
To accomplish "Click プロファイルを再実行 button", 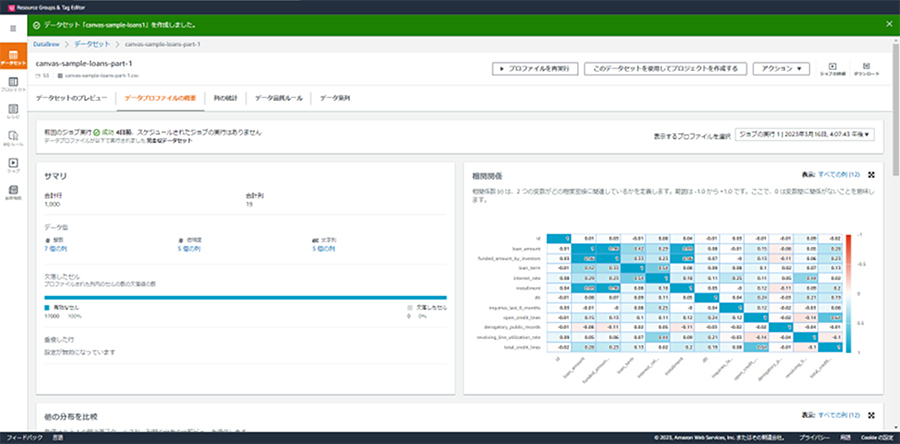I will (534, 68).
